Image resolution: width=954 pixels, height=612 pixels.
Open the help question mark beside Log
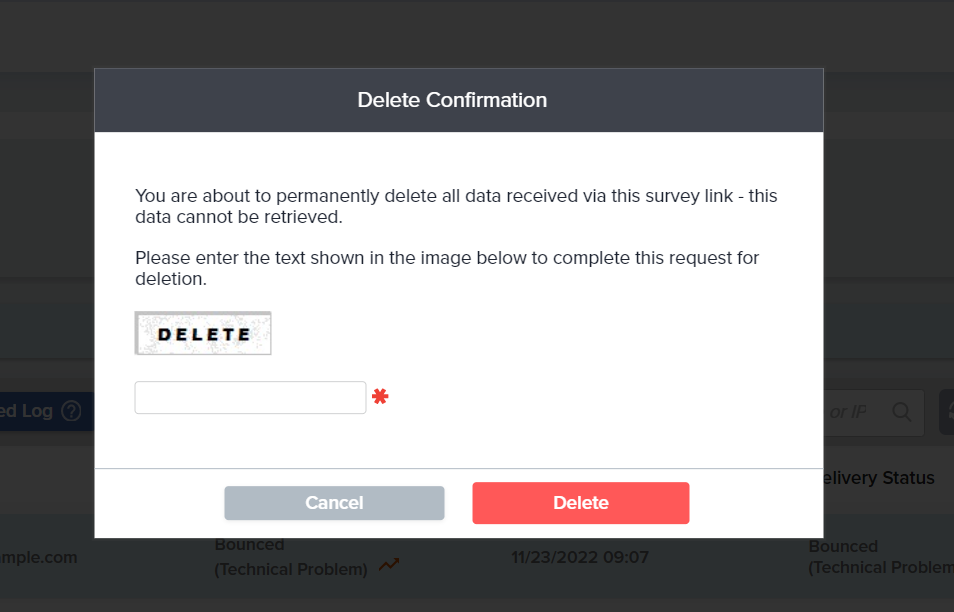tap(71, 411)
